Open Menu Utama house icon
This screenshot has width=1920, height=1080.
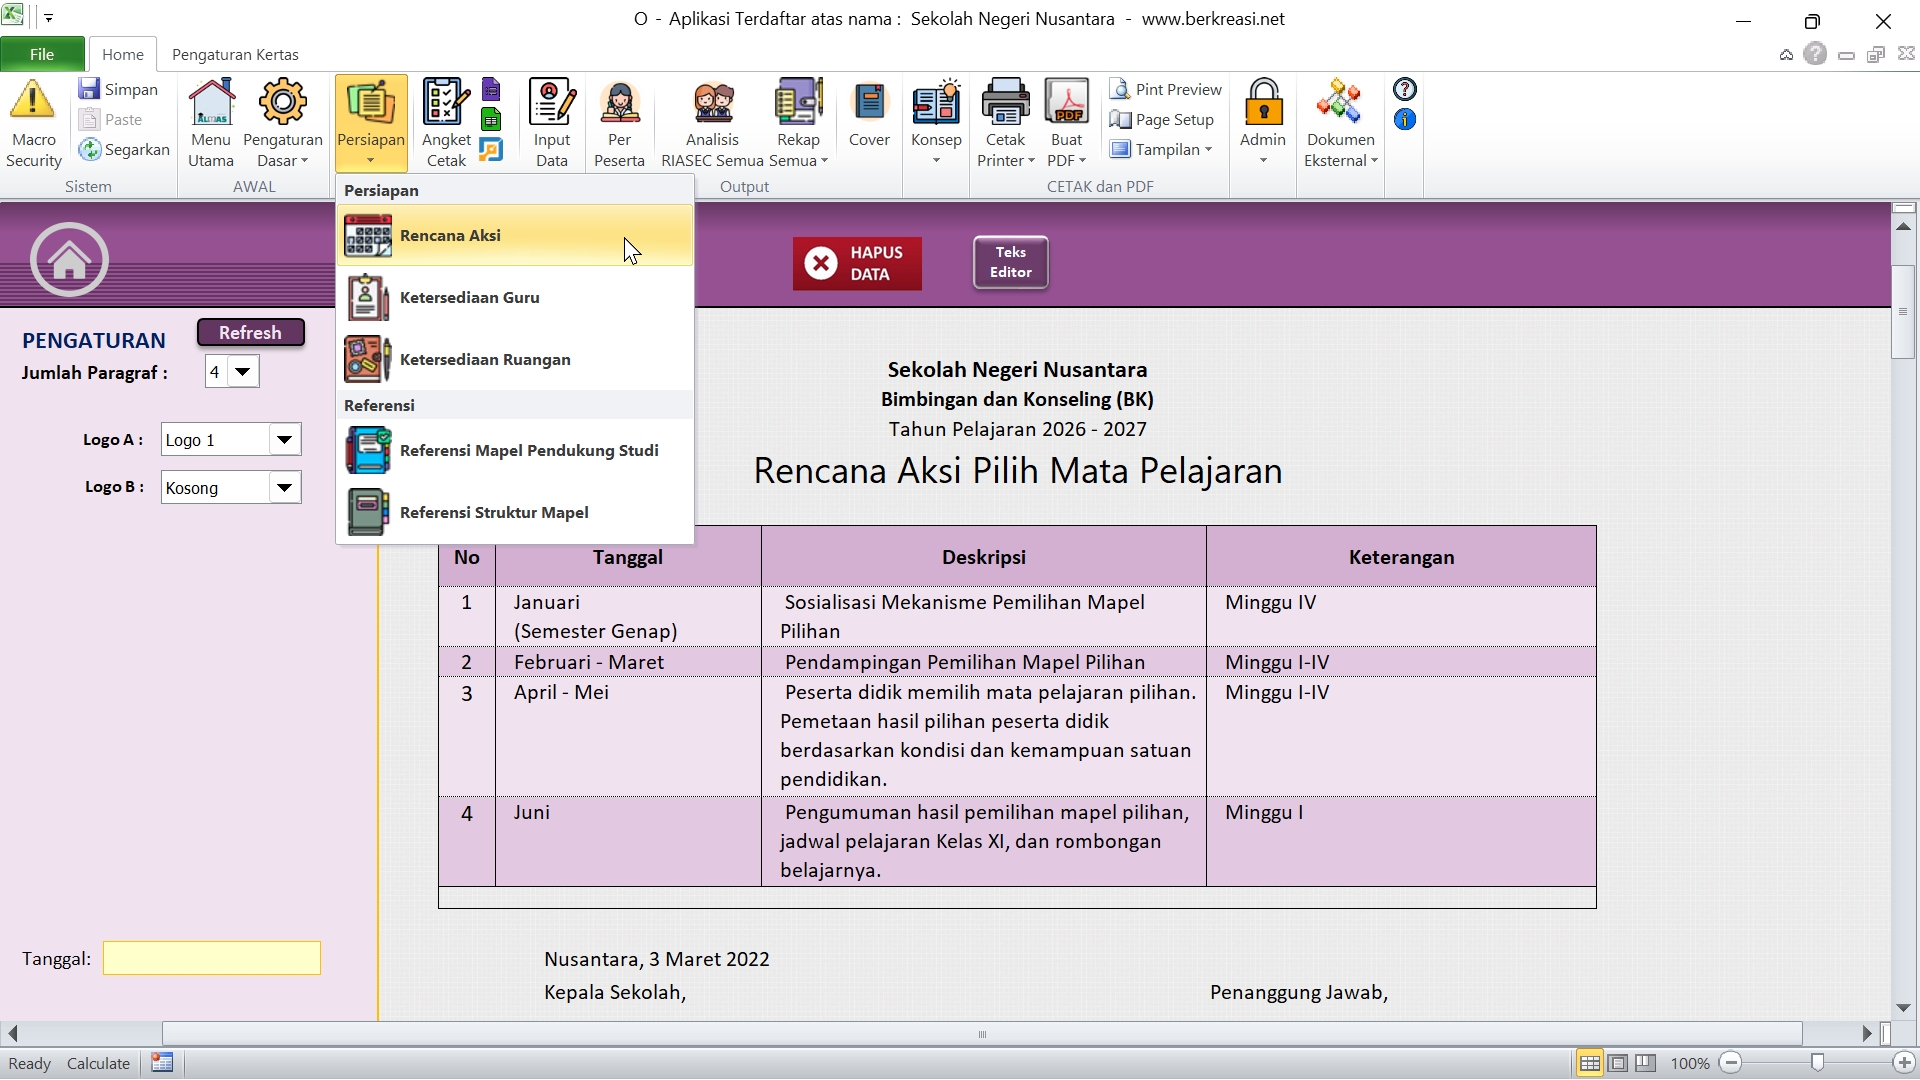[x=210, y=103]
